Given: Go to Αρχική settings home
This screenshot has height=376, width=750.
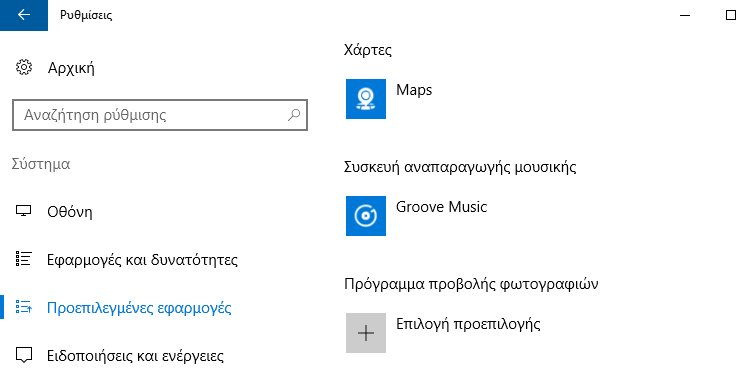Looking at the screenshot, I should point(71,68).
